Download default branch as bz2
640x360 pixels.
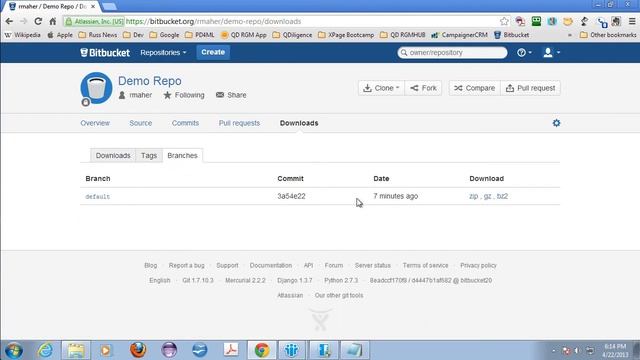pos(502,196)
